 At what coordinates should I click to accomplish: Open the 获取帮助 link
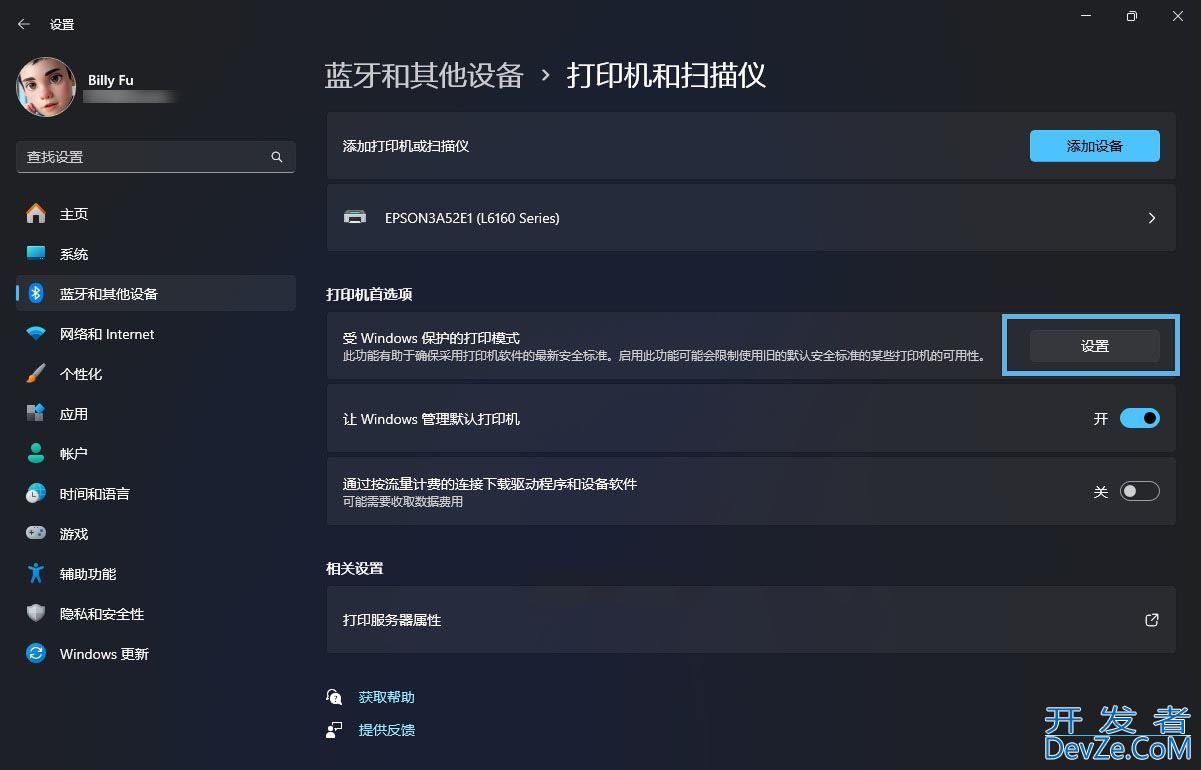pos(386,697)
